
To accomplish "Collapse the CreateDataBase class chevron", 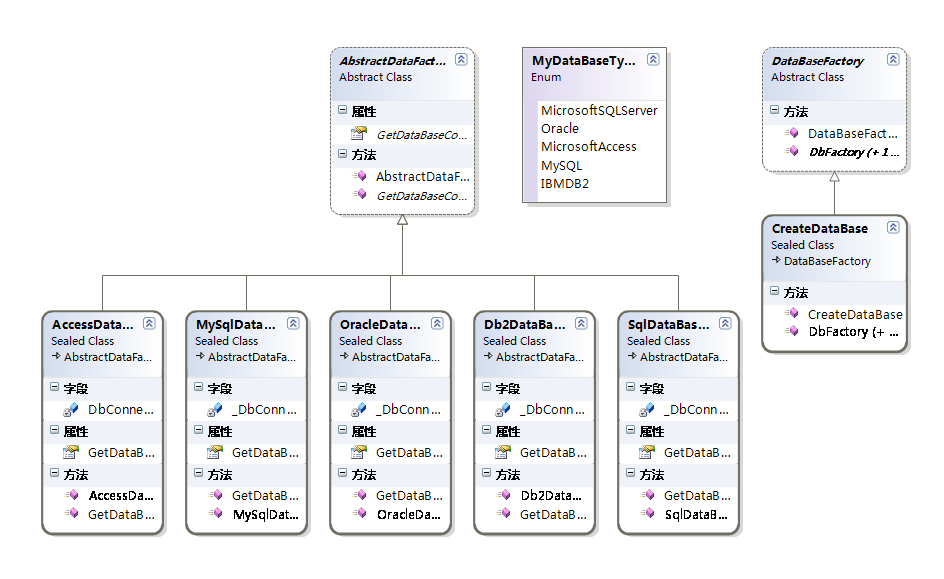I will (893, 227).
